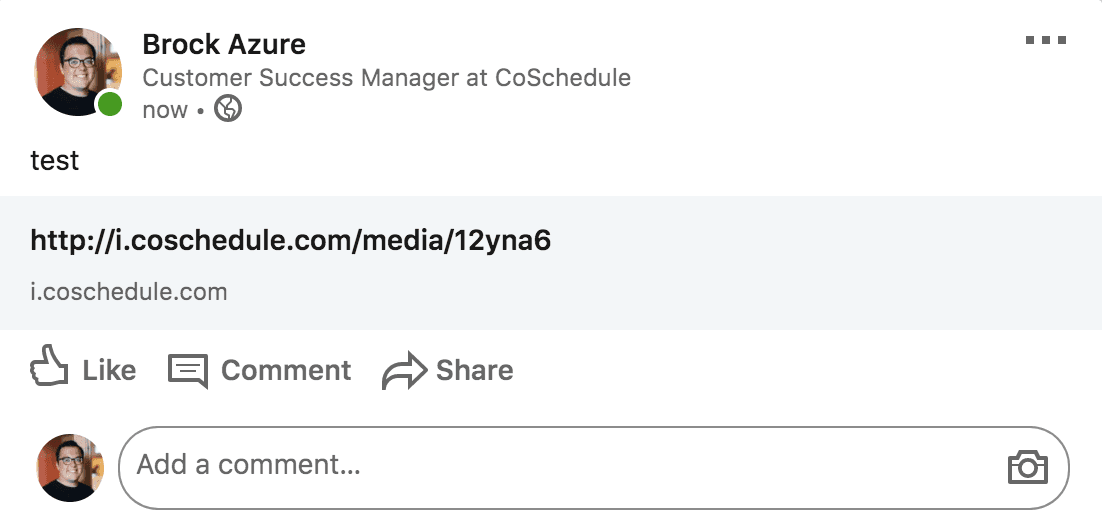Click the Like button label
This screenshot has height=530, width=1102.
click(x=109, y=370)
